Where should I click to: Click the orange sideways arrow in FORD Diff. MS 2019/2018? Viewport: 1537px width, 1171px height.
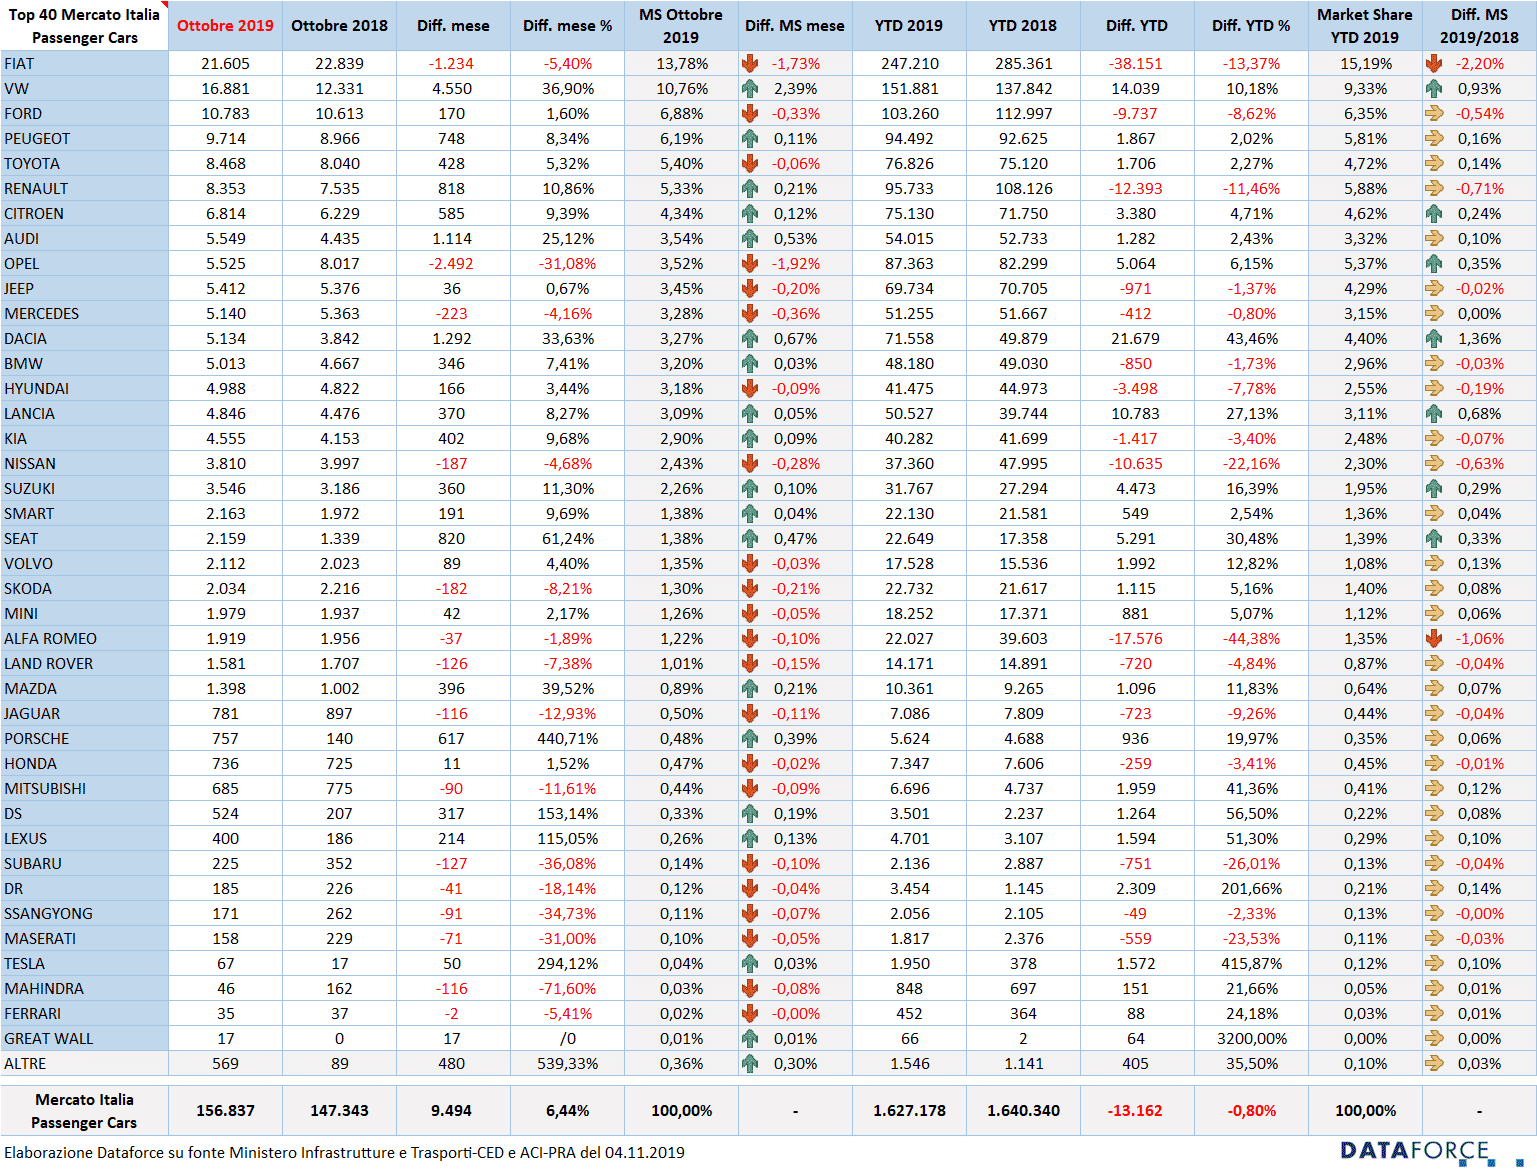pyautogui.click(x=1434, y=113)
